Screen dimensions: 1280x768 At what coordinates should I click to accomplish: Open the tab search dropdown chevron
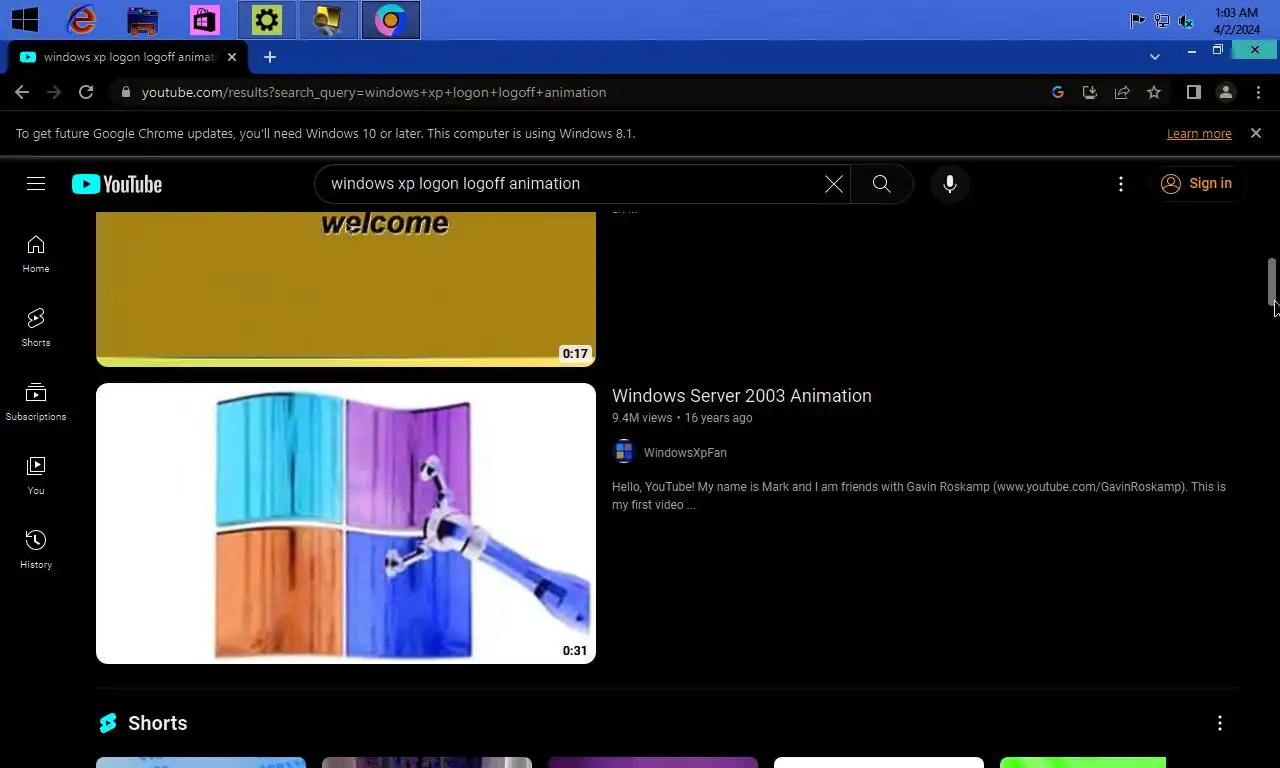click(1155, 57)
